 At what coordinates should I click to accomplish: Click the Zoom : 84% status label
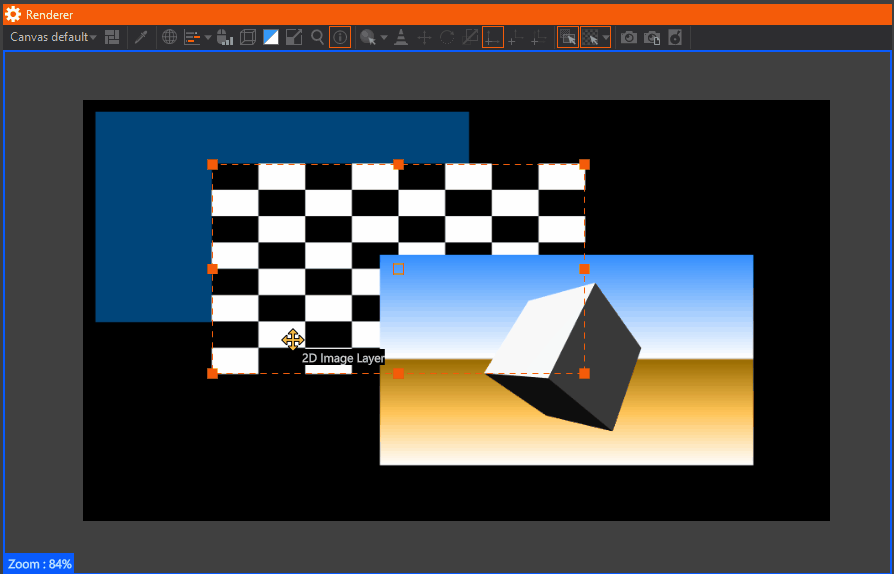point(39,564)
